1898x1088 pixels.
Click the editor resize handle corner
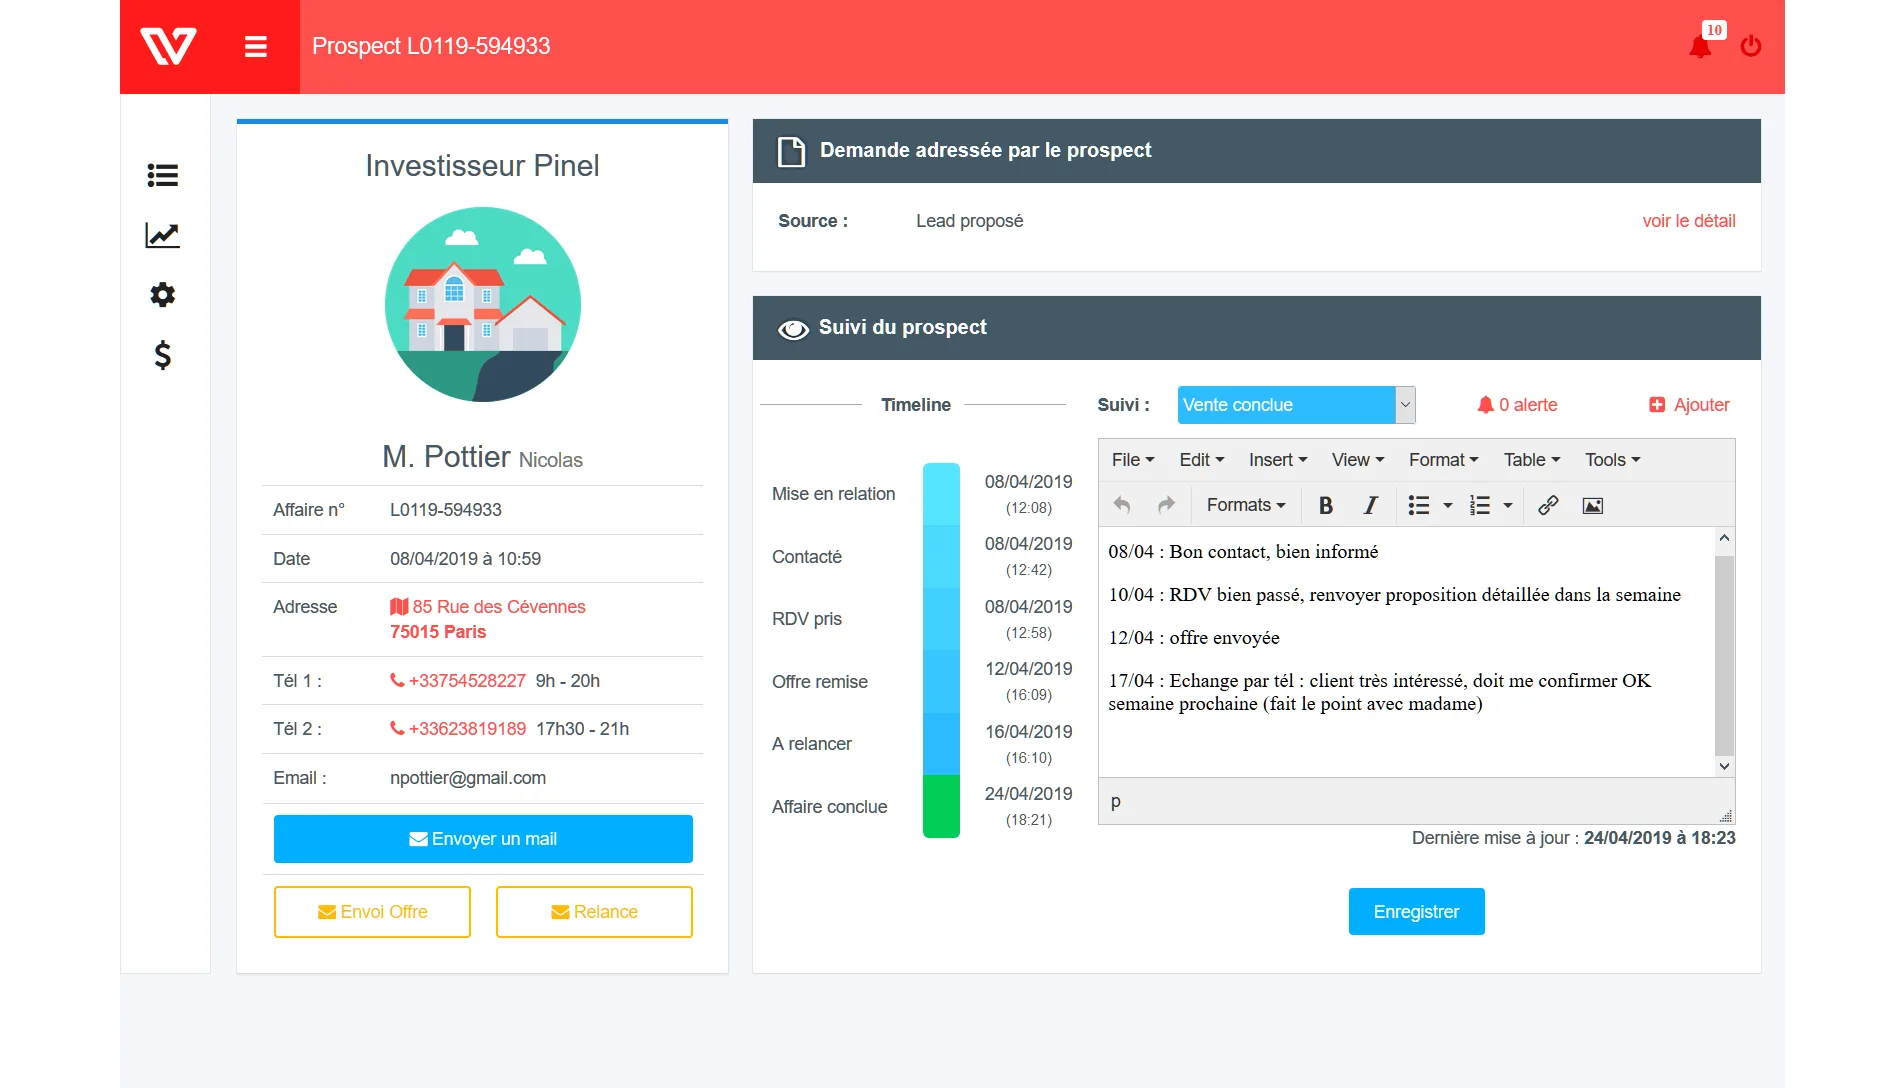pyautogui.click(x=1726, y=816)
